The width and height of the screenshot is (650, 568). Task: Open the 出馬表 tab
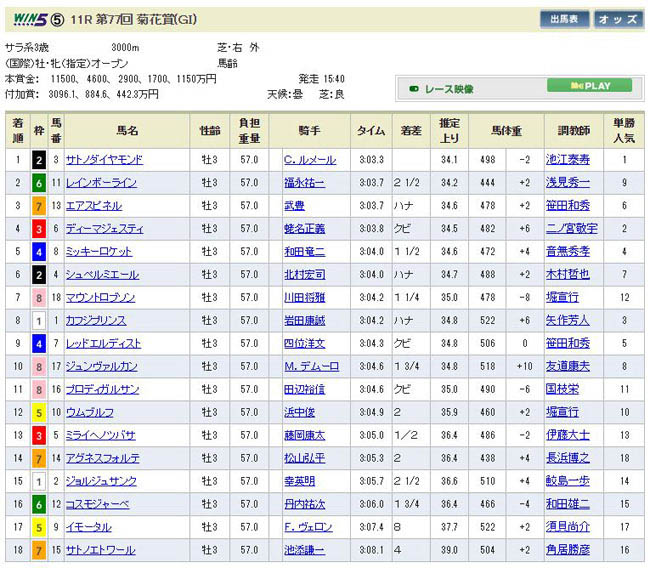(x=565, y=19)
